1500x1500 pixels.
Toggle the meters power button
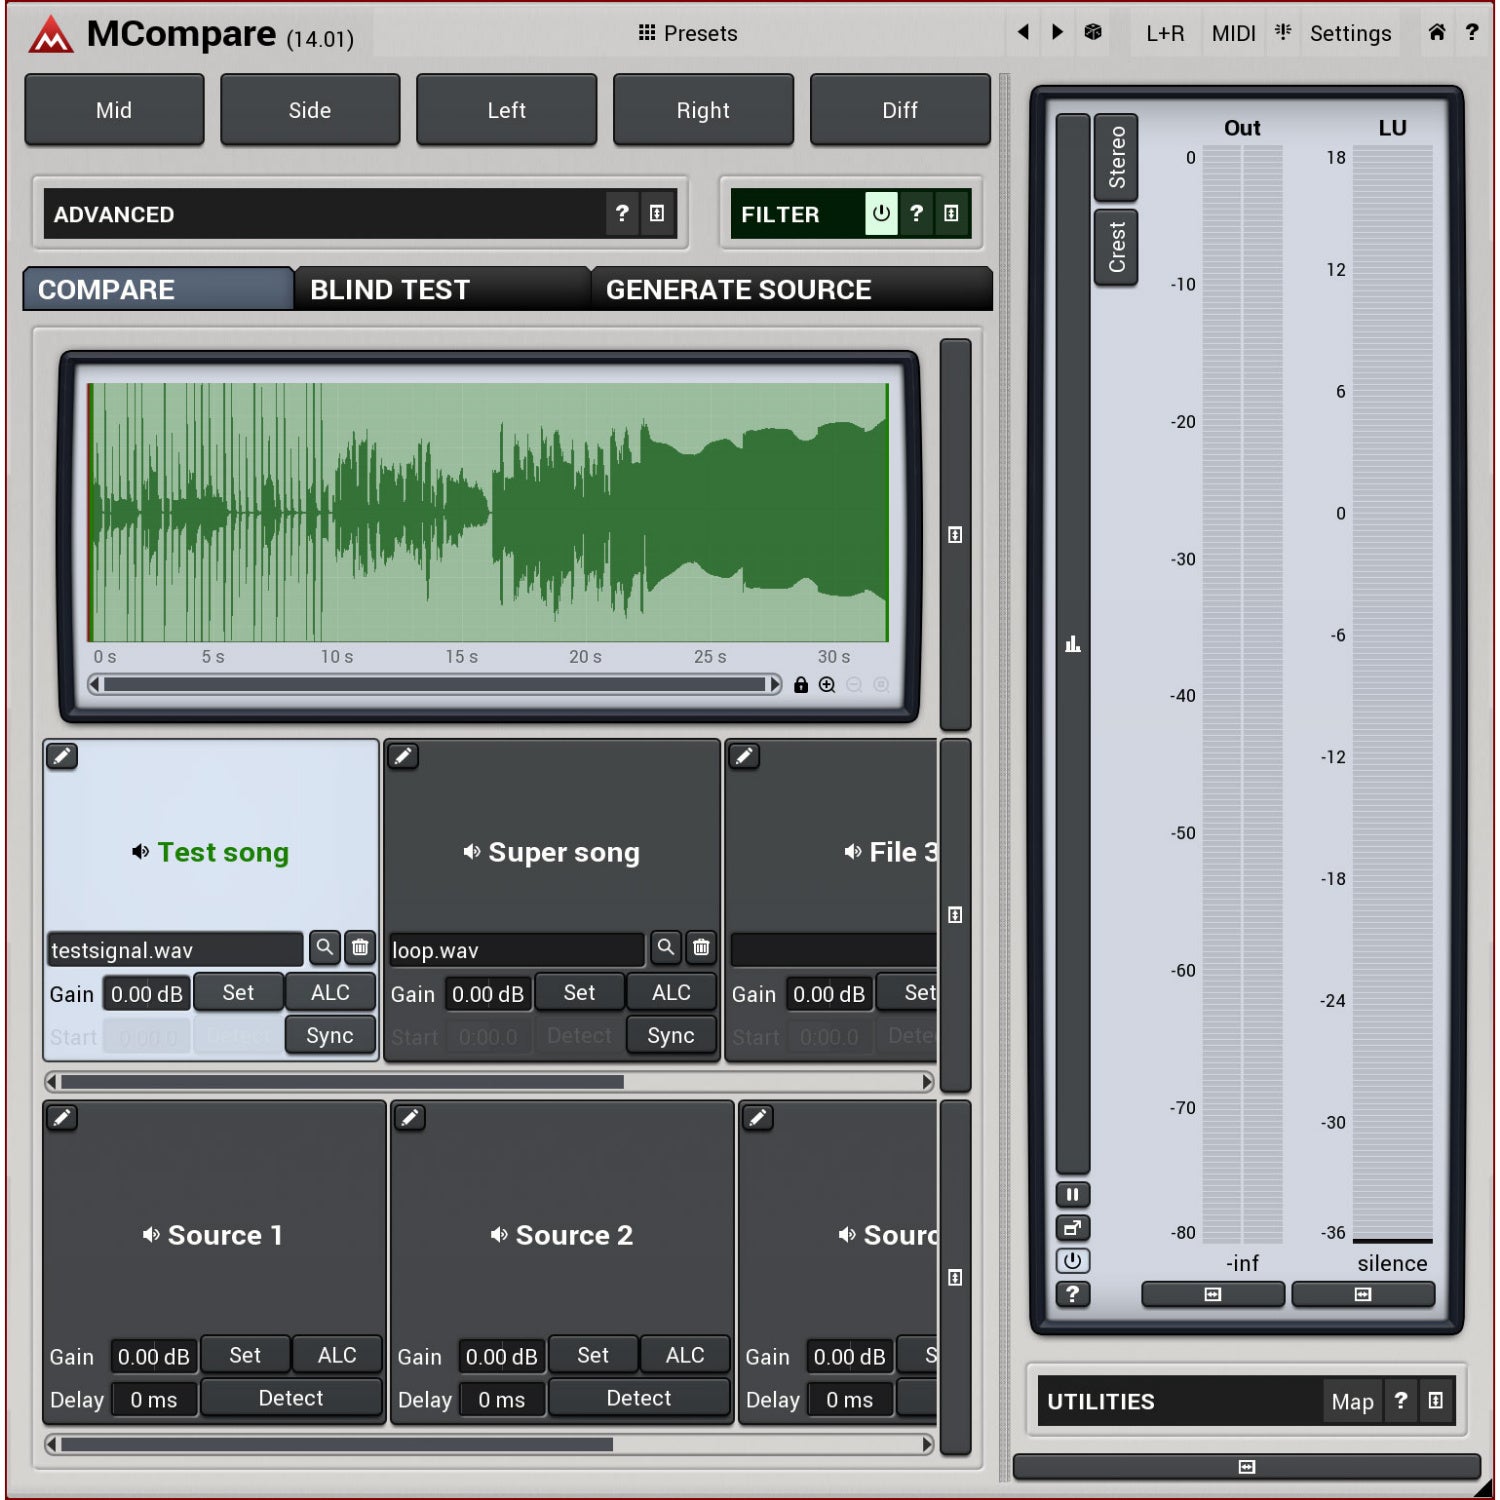click(1073, 1261)
